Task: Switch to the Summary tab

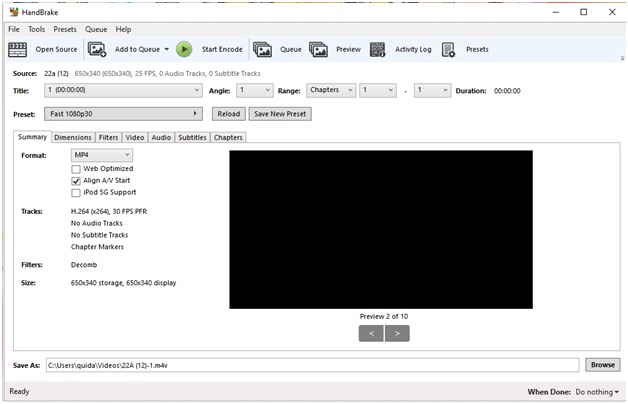Action: [x=32, y=137]
